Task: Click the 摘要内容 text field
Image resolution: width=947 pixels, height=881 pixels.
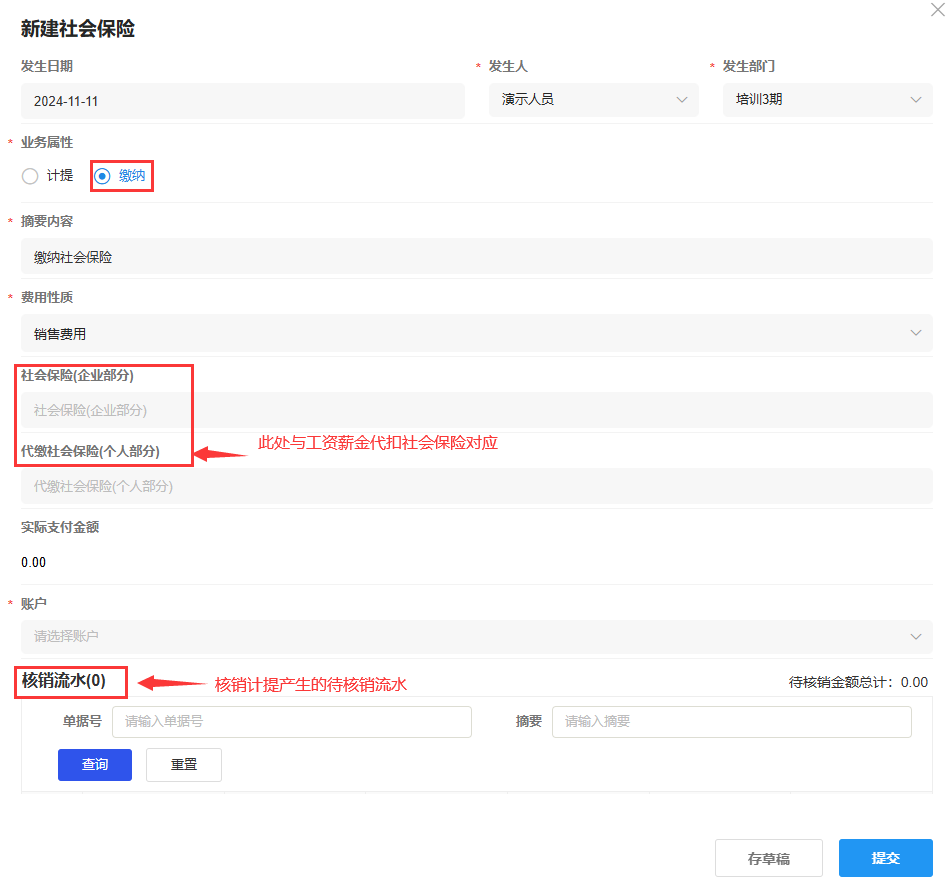Action: coord(476,257)
